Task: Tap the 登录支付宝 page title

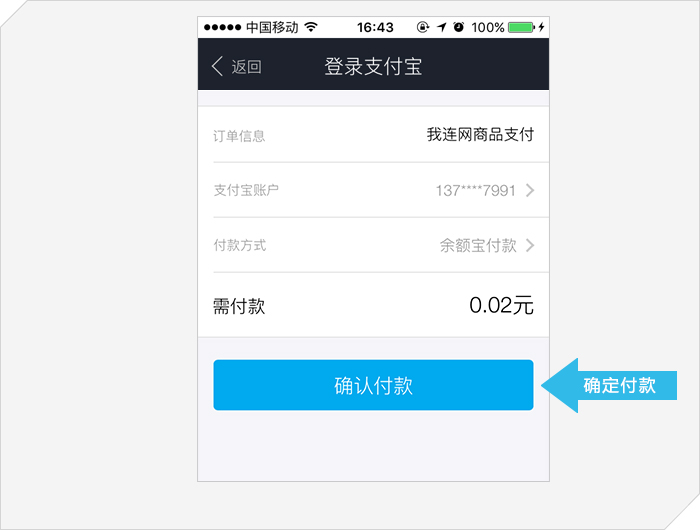Action: click(373, 67)
